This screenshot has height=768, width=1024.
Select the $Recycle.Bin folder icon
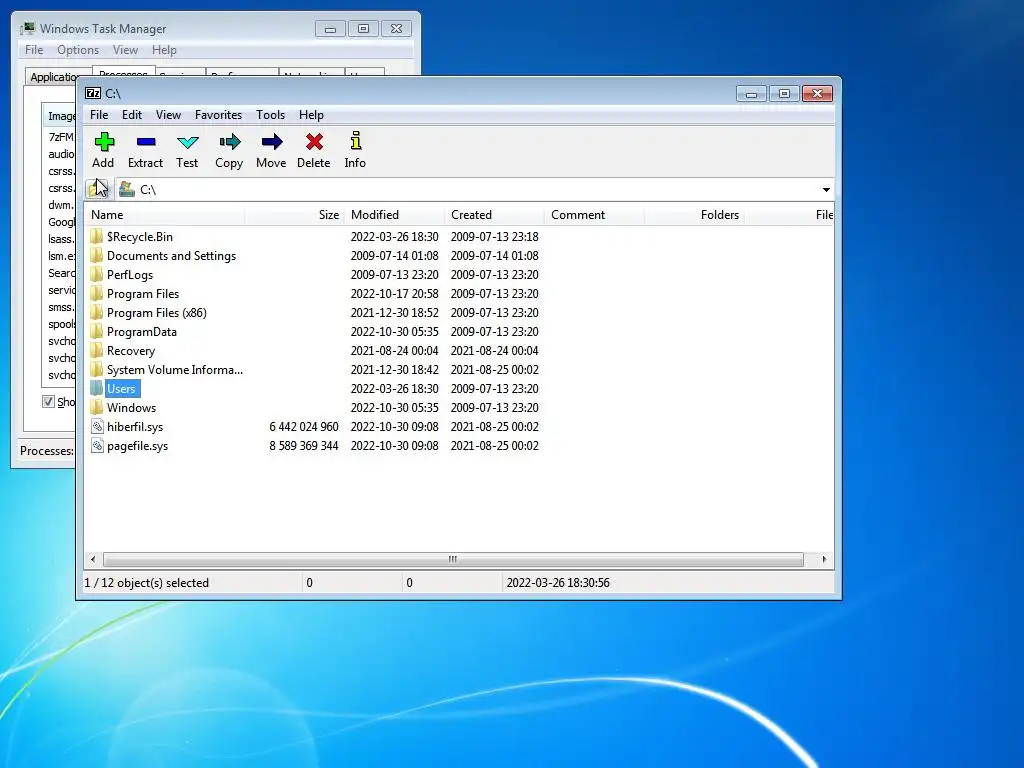point(97,236)
